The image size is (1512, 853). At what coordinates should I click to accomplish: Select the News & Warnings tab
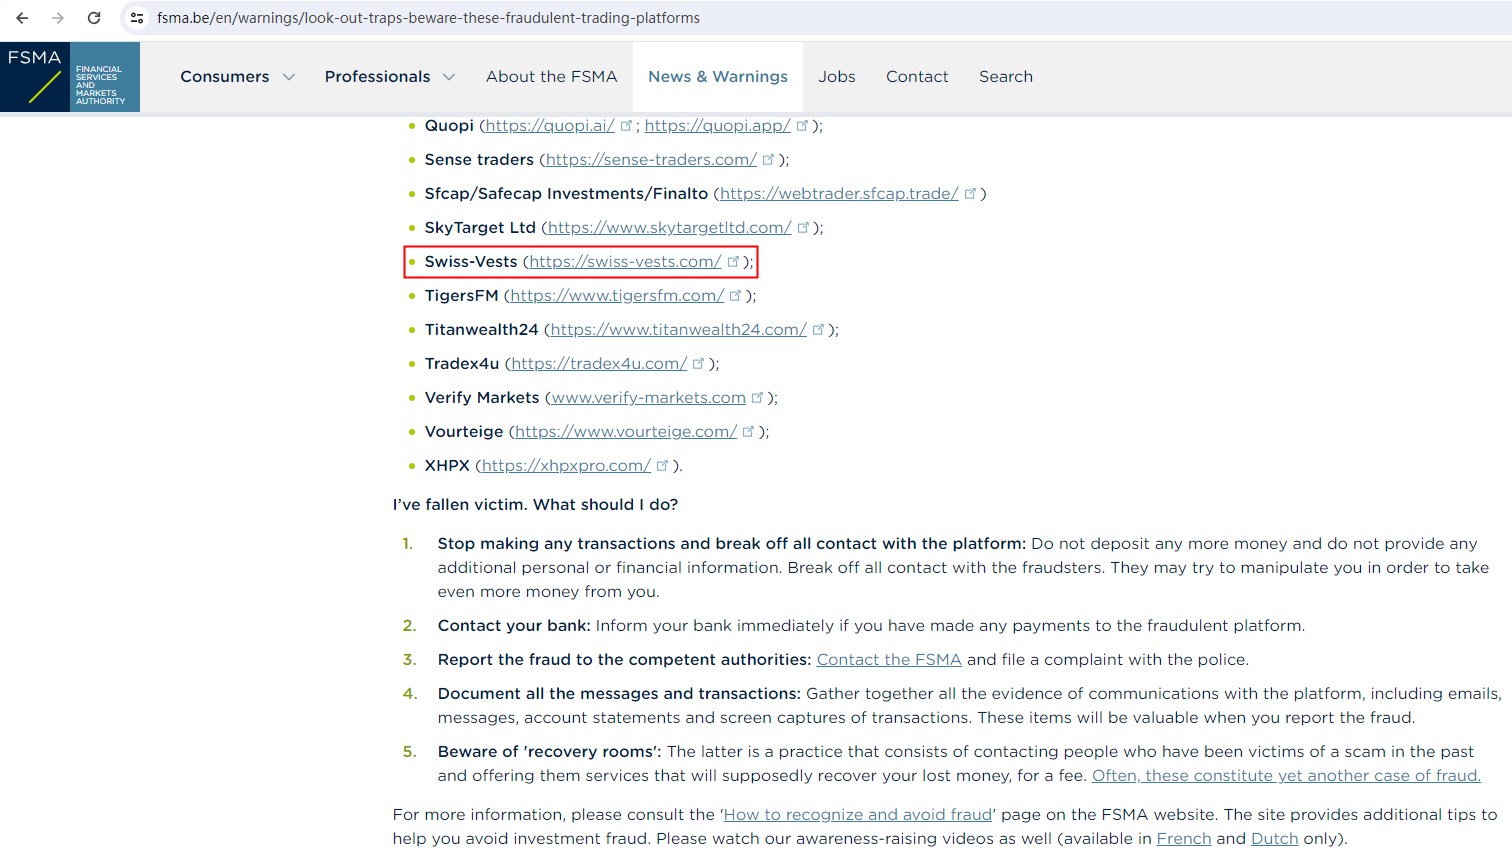717,77
